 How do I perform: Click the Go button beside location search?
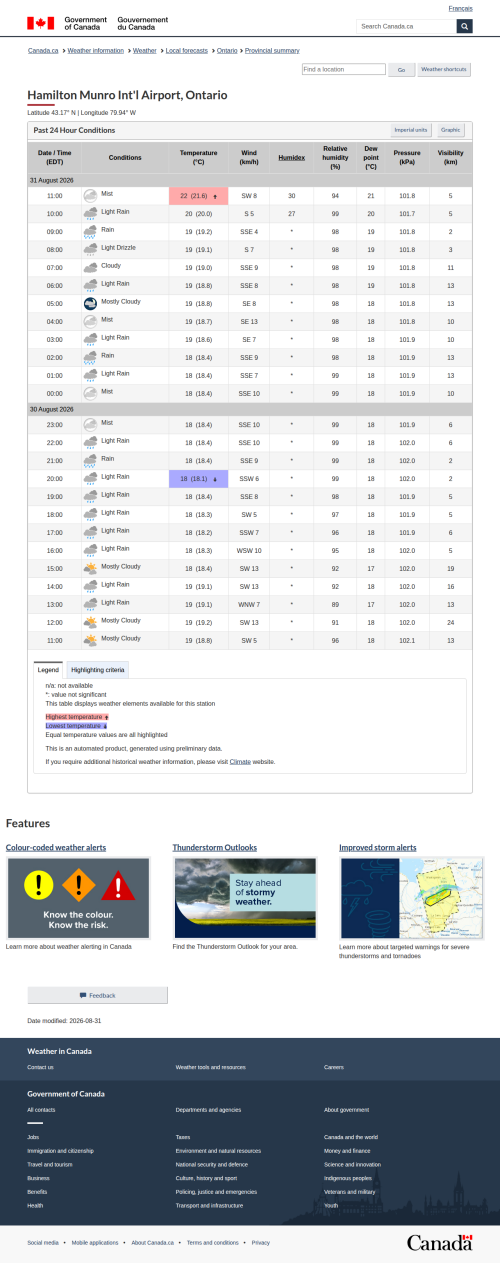click(x=401, y=70)
